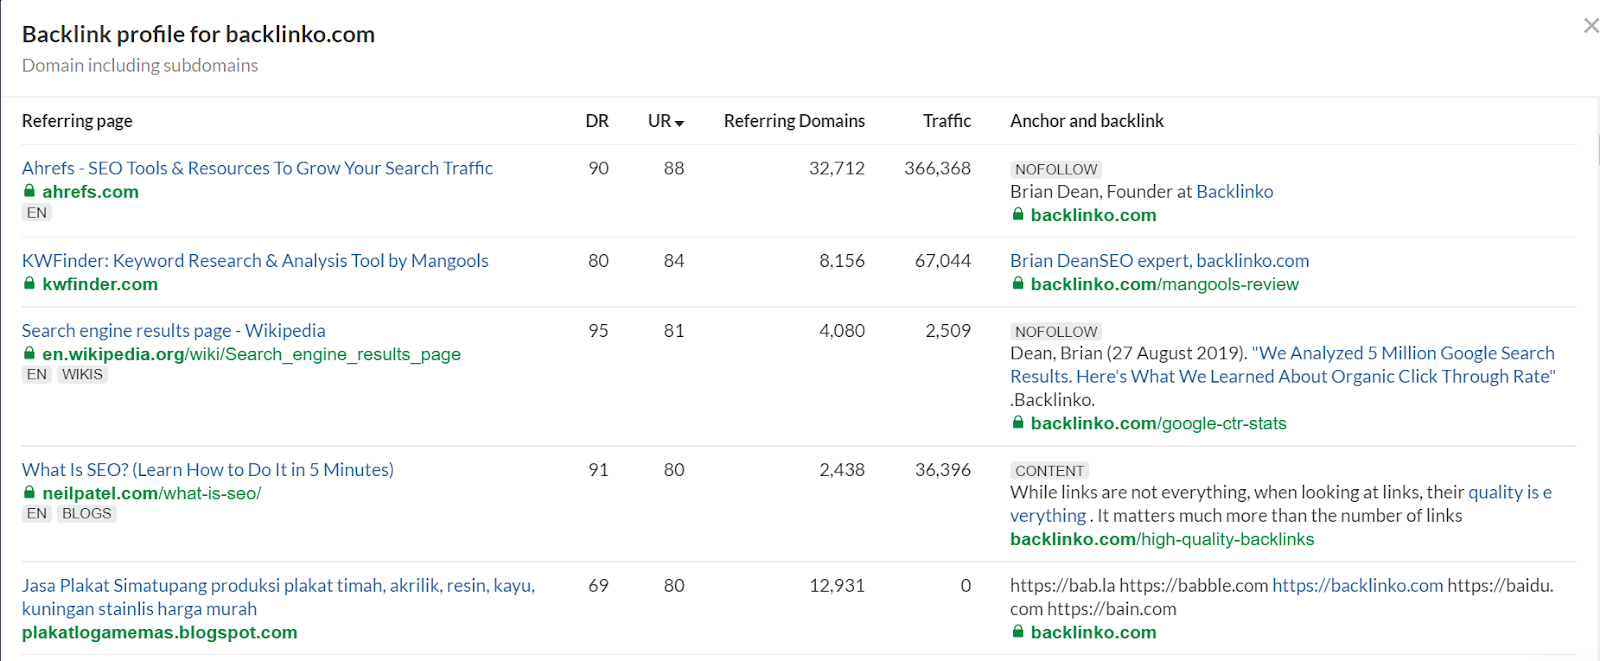Open neilpatel.com/what-is-seo/ URL

pyautogui.click(x=151, y=494)
